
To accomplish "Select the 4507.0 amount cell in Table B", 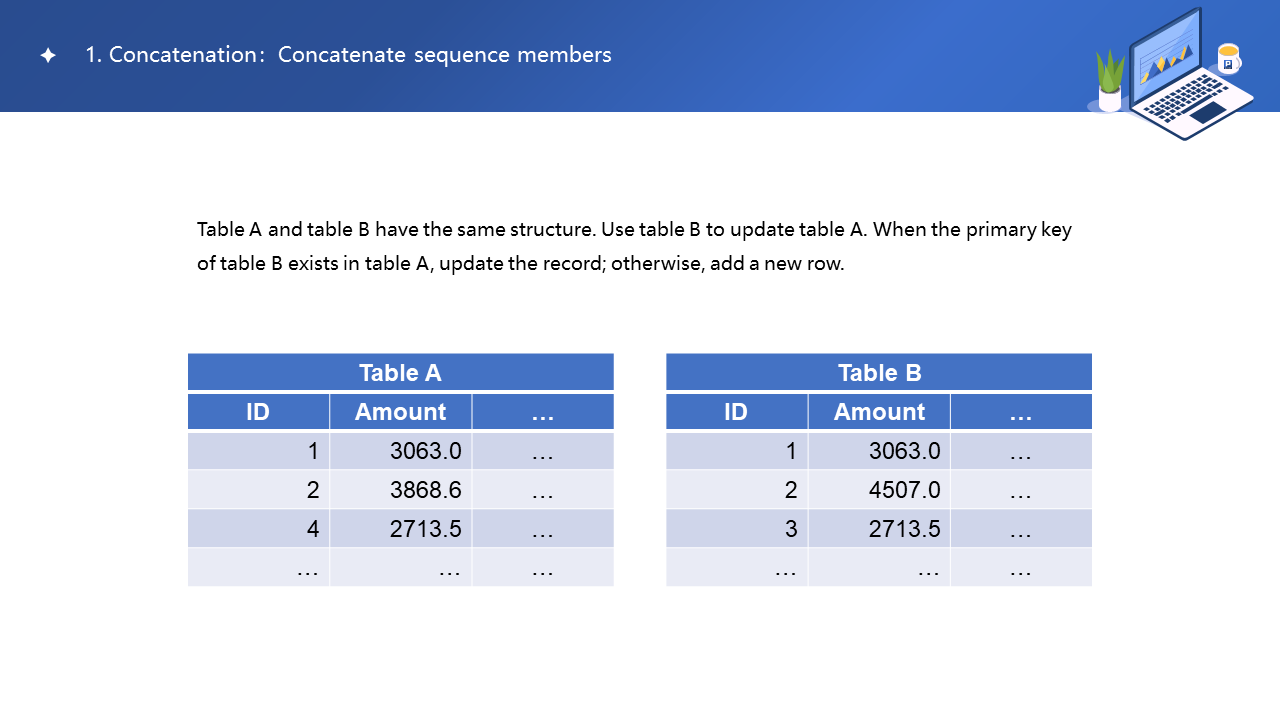I will pyautogui.click(x=879, y=490).
